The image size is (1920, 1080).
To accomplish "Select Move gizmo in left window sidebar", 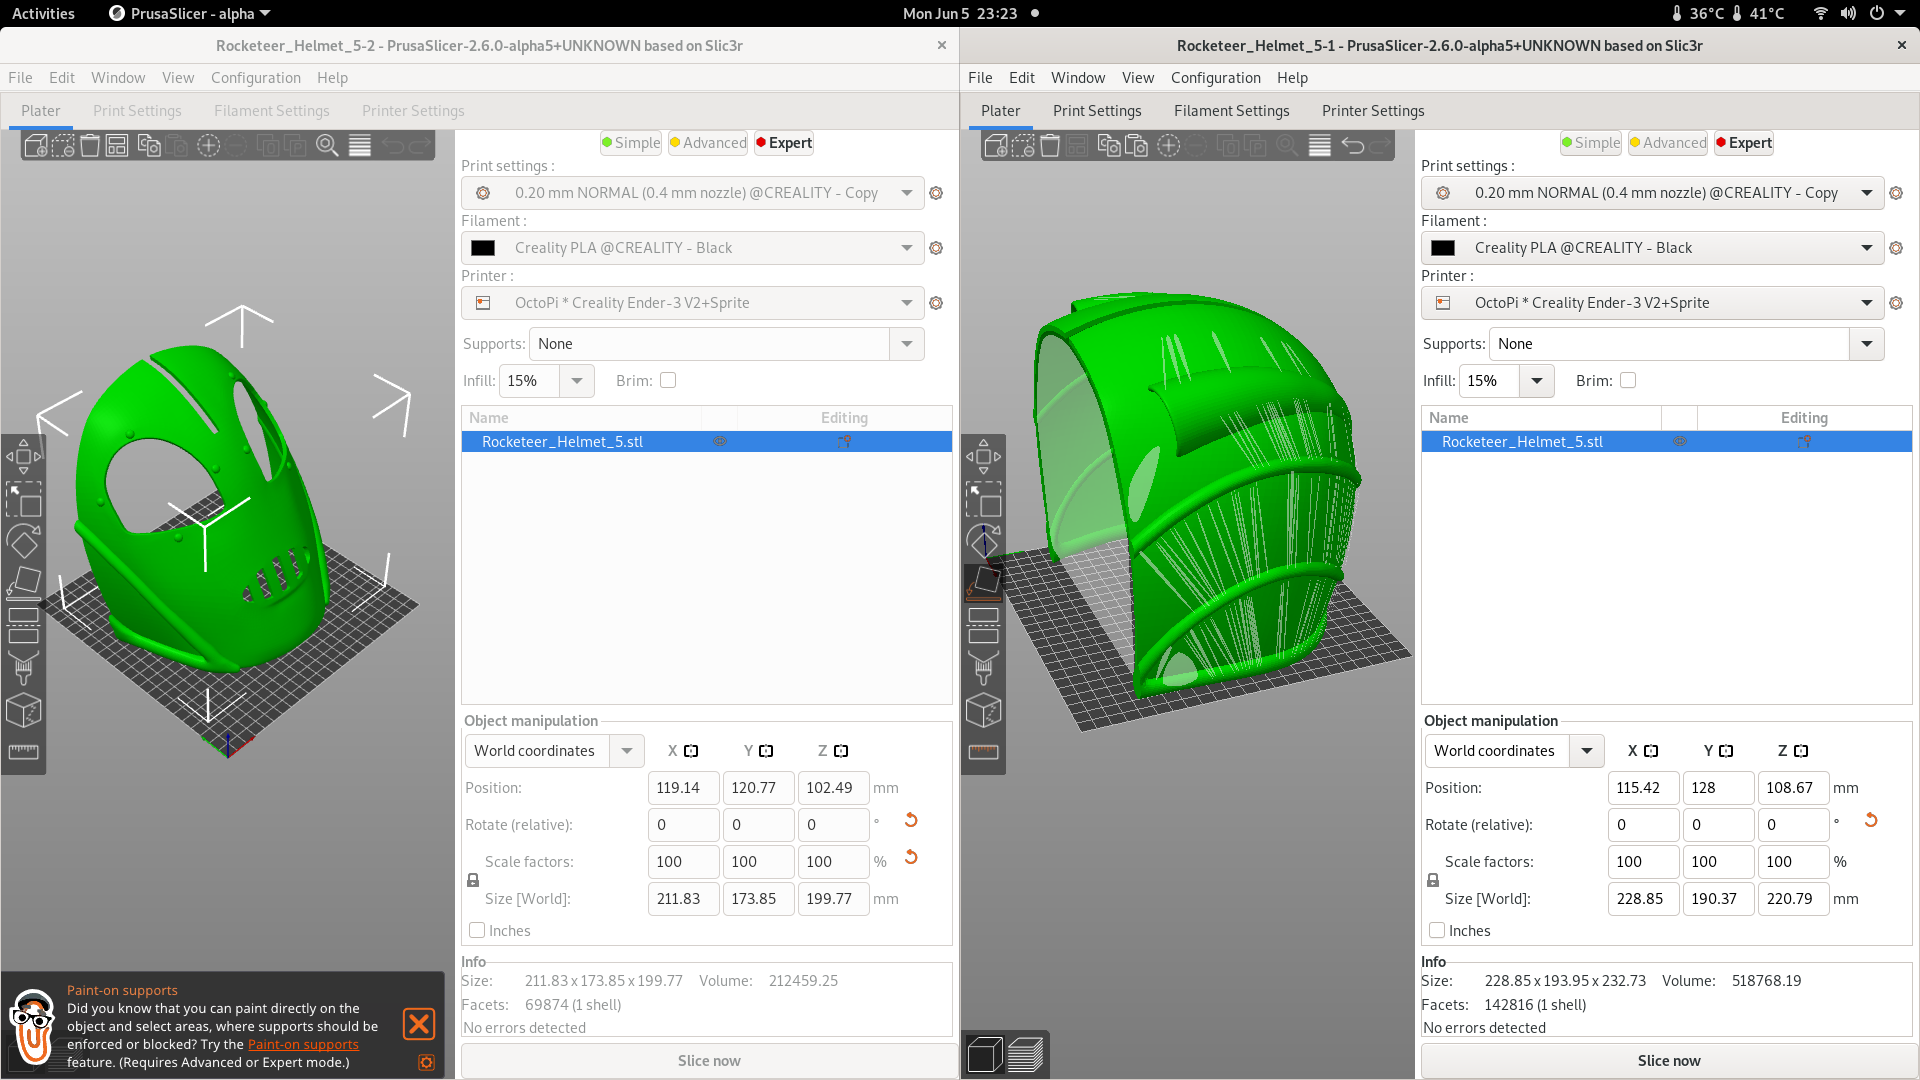I will point(24,456).
